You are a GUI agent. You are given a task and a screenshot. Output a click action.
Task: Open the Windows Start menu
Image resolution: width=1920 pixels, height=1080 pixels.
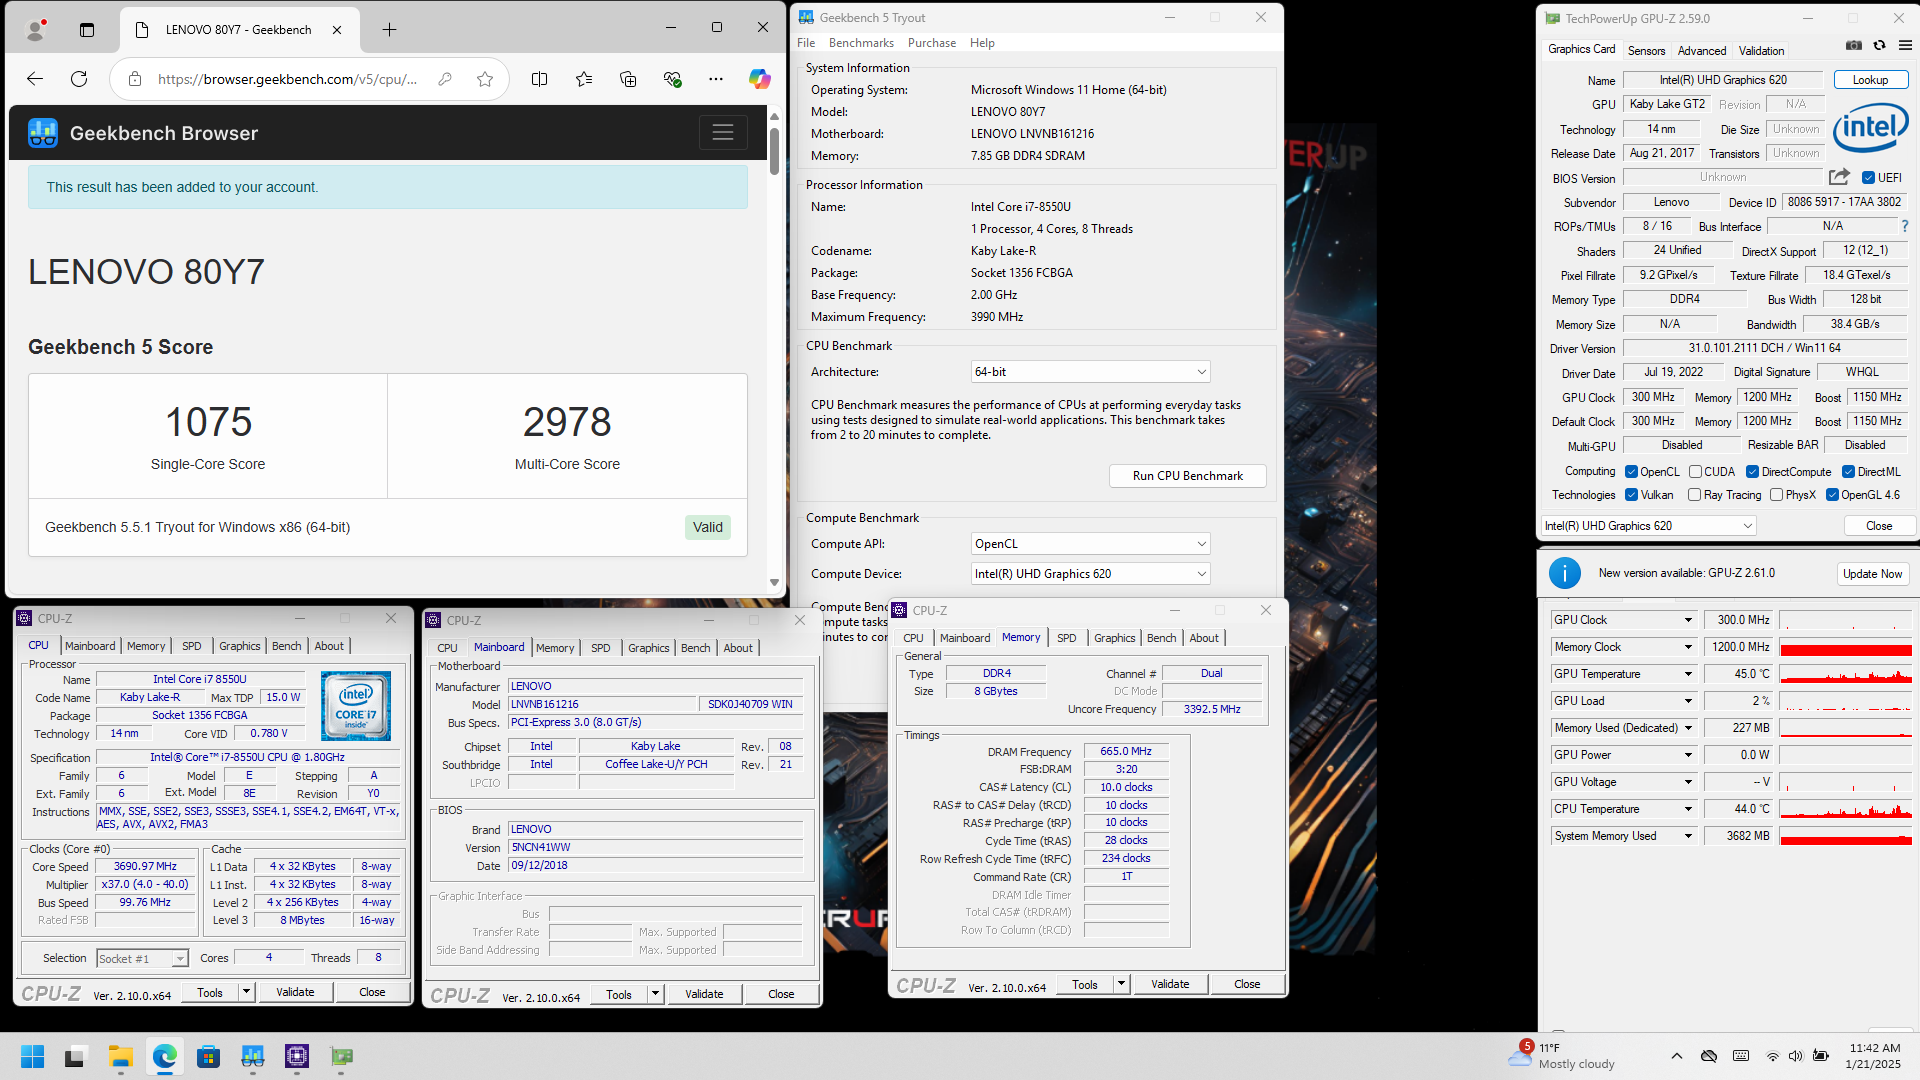pos(32,1057)
